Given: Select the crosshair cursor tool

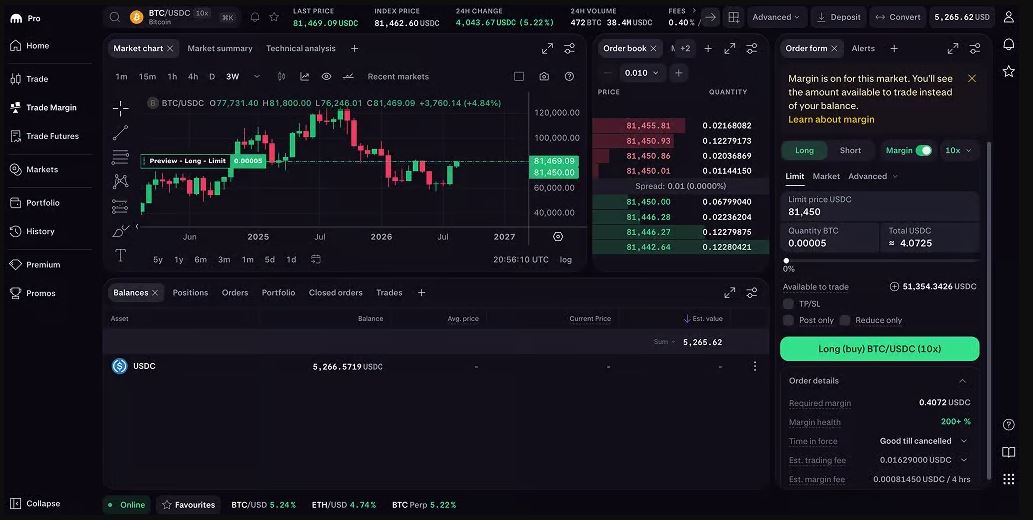Looking at the screenshot, I should [121, 108].
